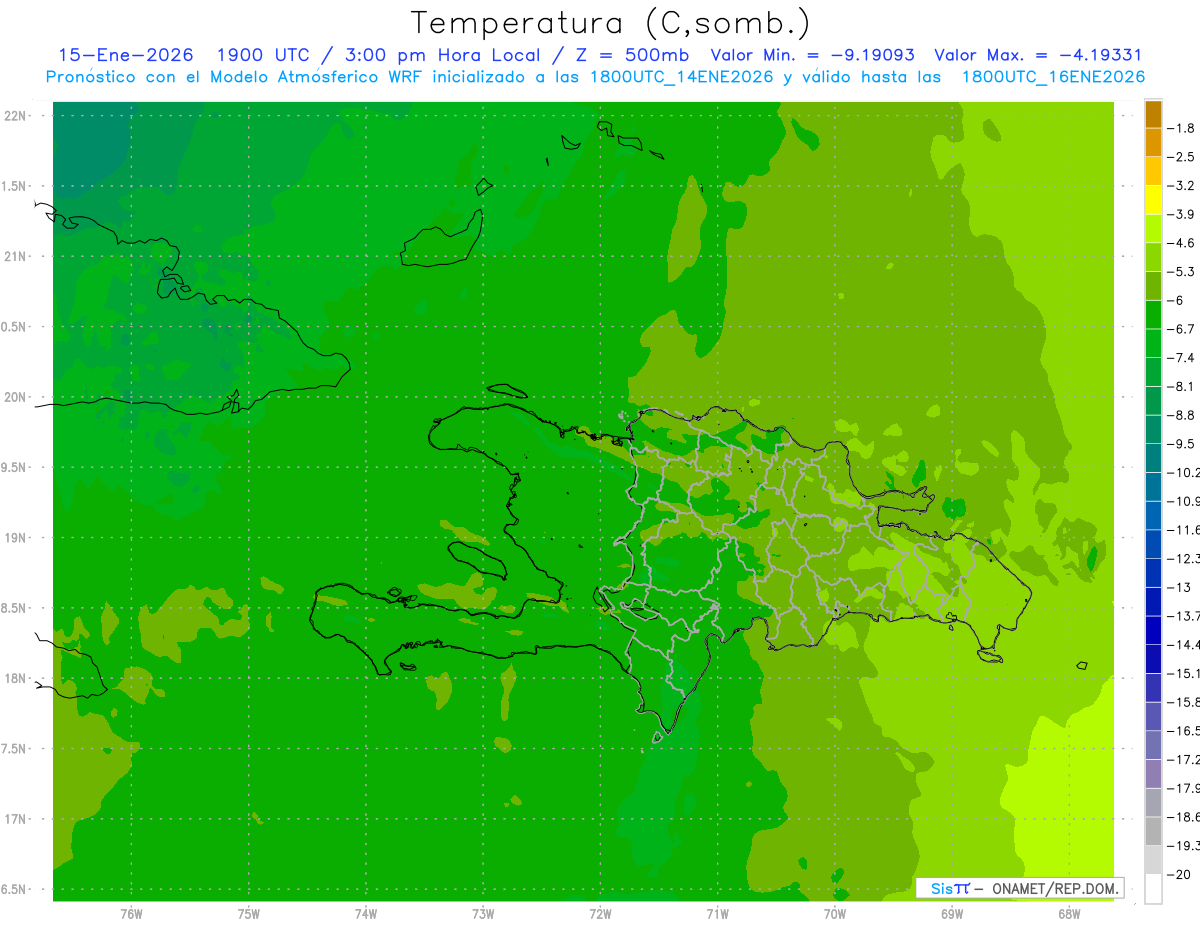Click the '1900 UTC' time text

click(264, 55)
